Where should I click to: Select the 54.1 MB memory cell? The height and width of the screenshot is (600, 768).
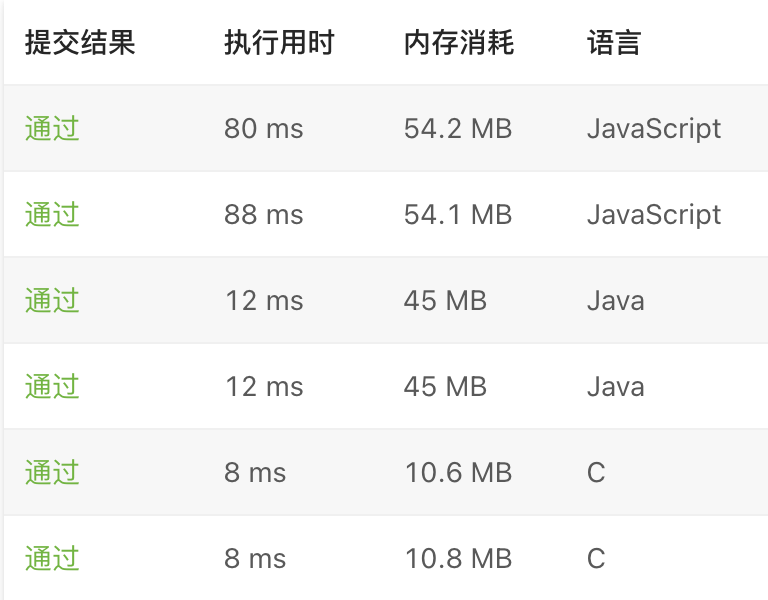(458, 215)
